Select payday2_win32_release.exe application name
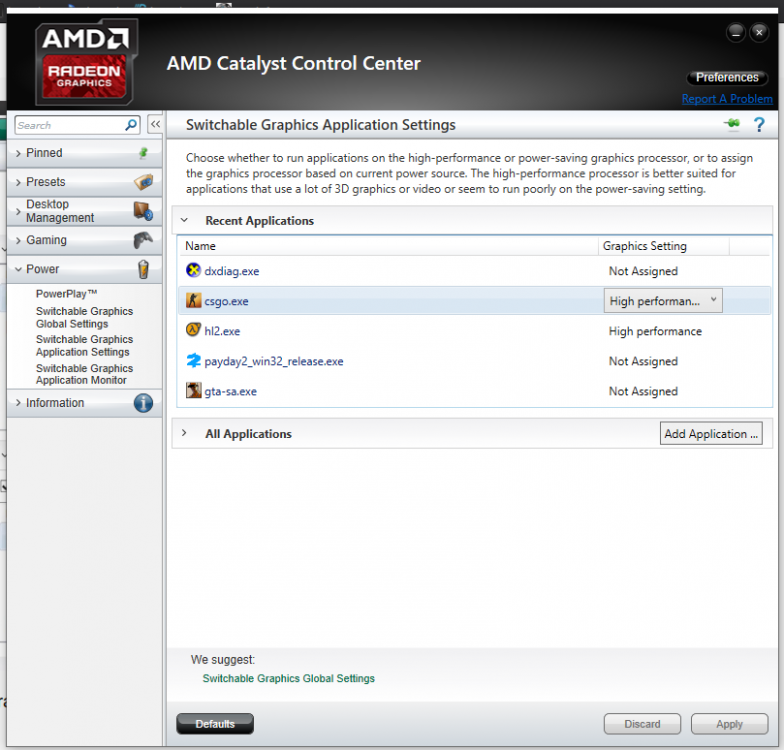 274,361
